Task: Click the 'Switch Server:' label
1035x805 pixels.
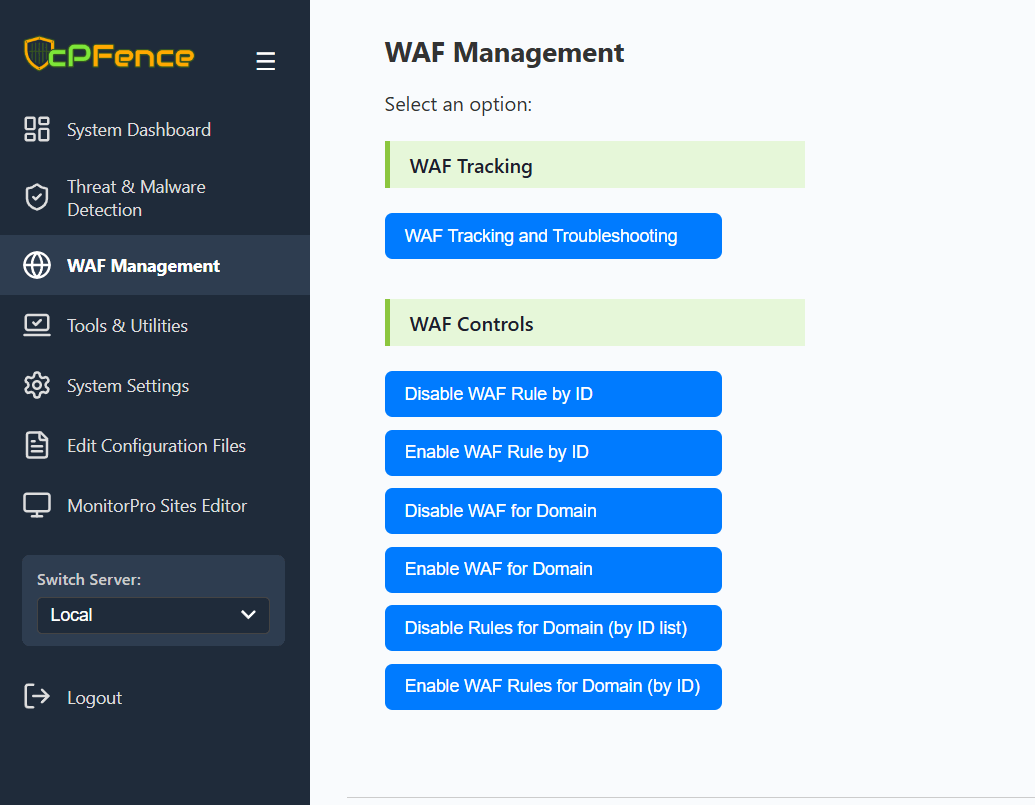Action: [89, 579]
